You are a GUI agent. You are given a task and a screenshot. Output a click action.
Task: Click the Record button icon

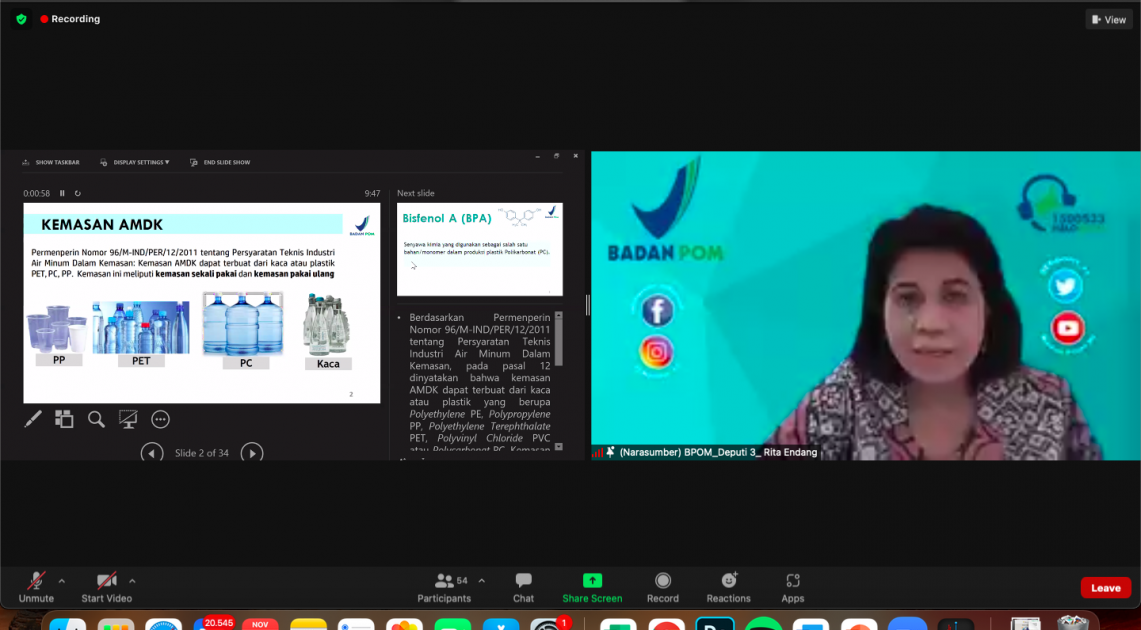tap(662, 580)
